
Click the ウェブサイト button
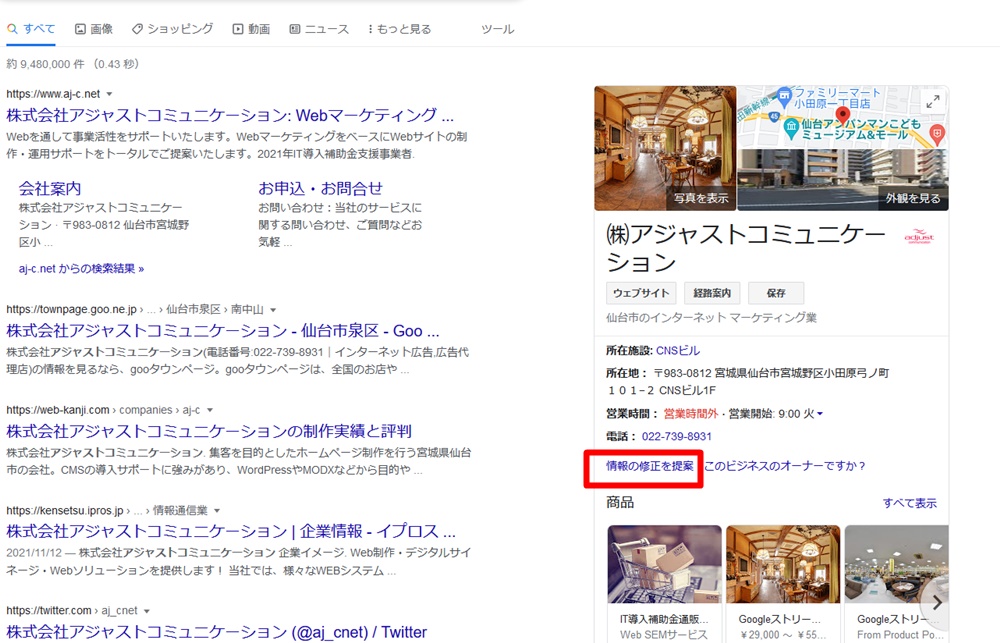point(641,293)
